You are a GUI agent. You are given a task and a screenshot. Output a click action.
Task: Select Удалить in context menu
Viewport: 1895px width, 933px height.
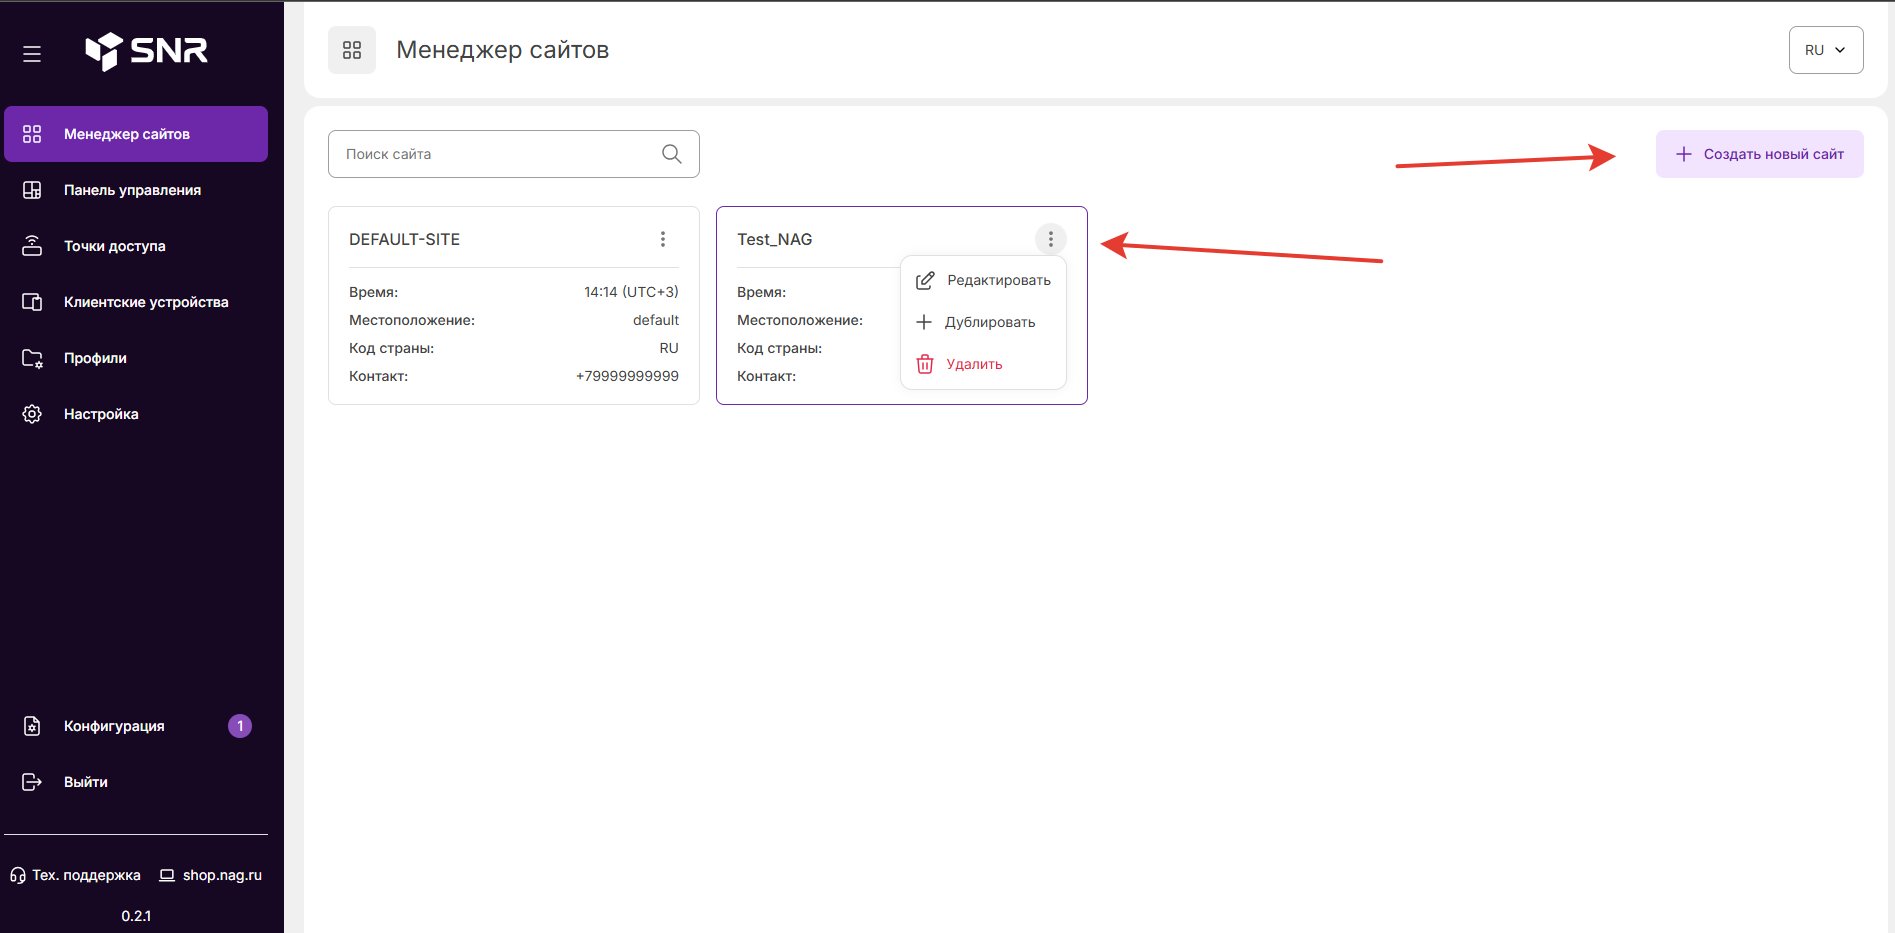coord(984,364)
